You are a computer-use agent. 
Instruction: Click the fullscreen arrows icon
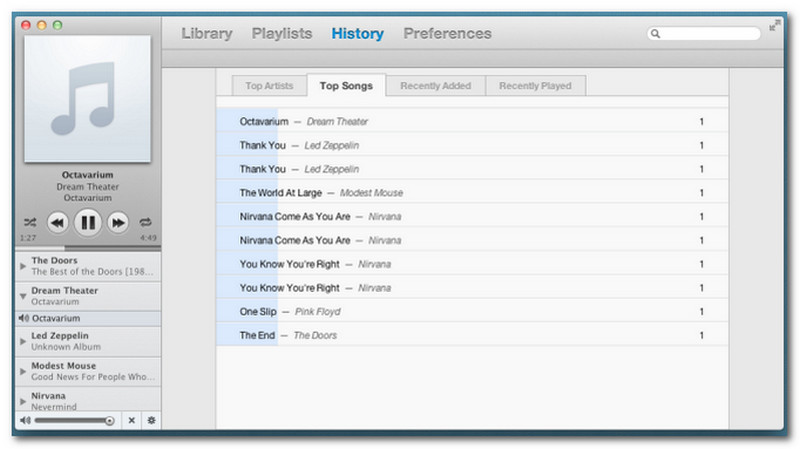[x=774, y=25]
